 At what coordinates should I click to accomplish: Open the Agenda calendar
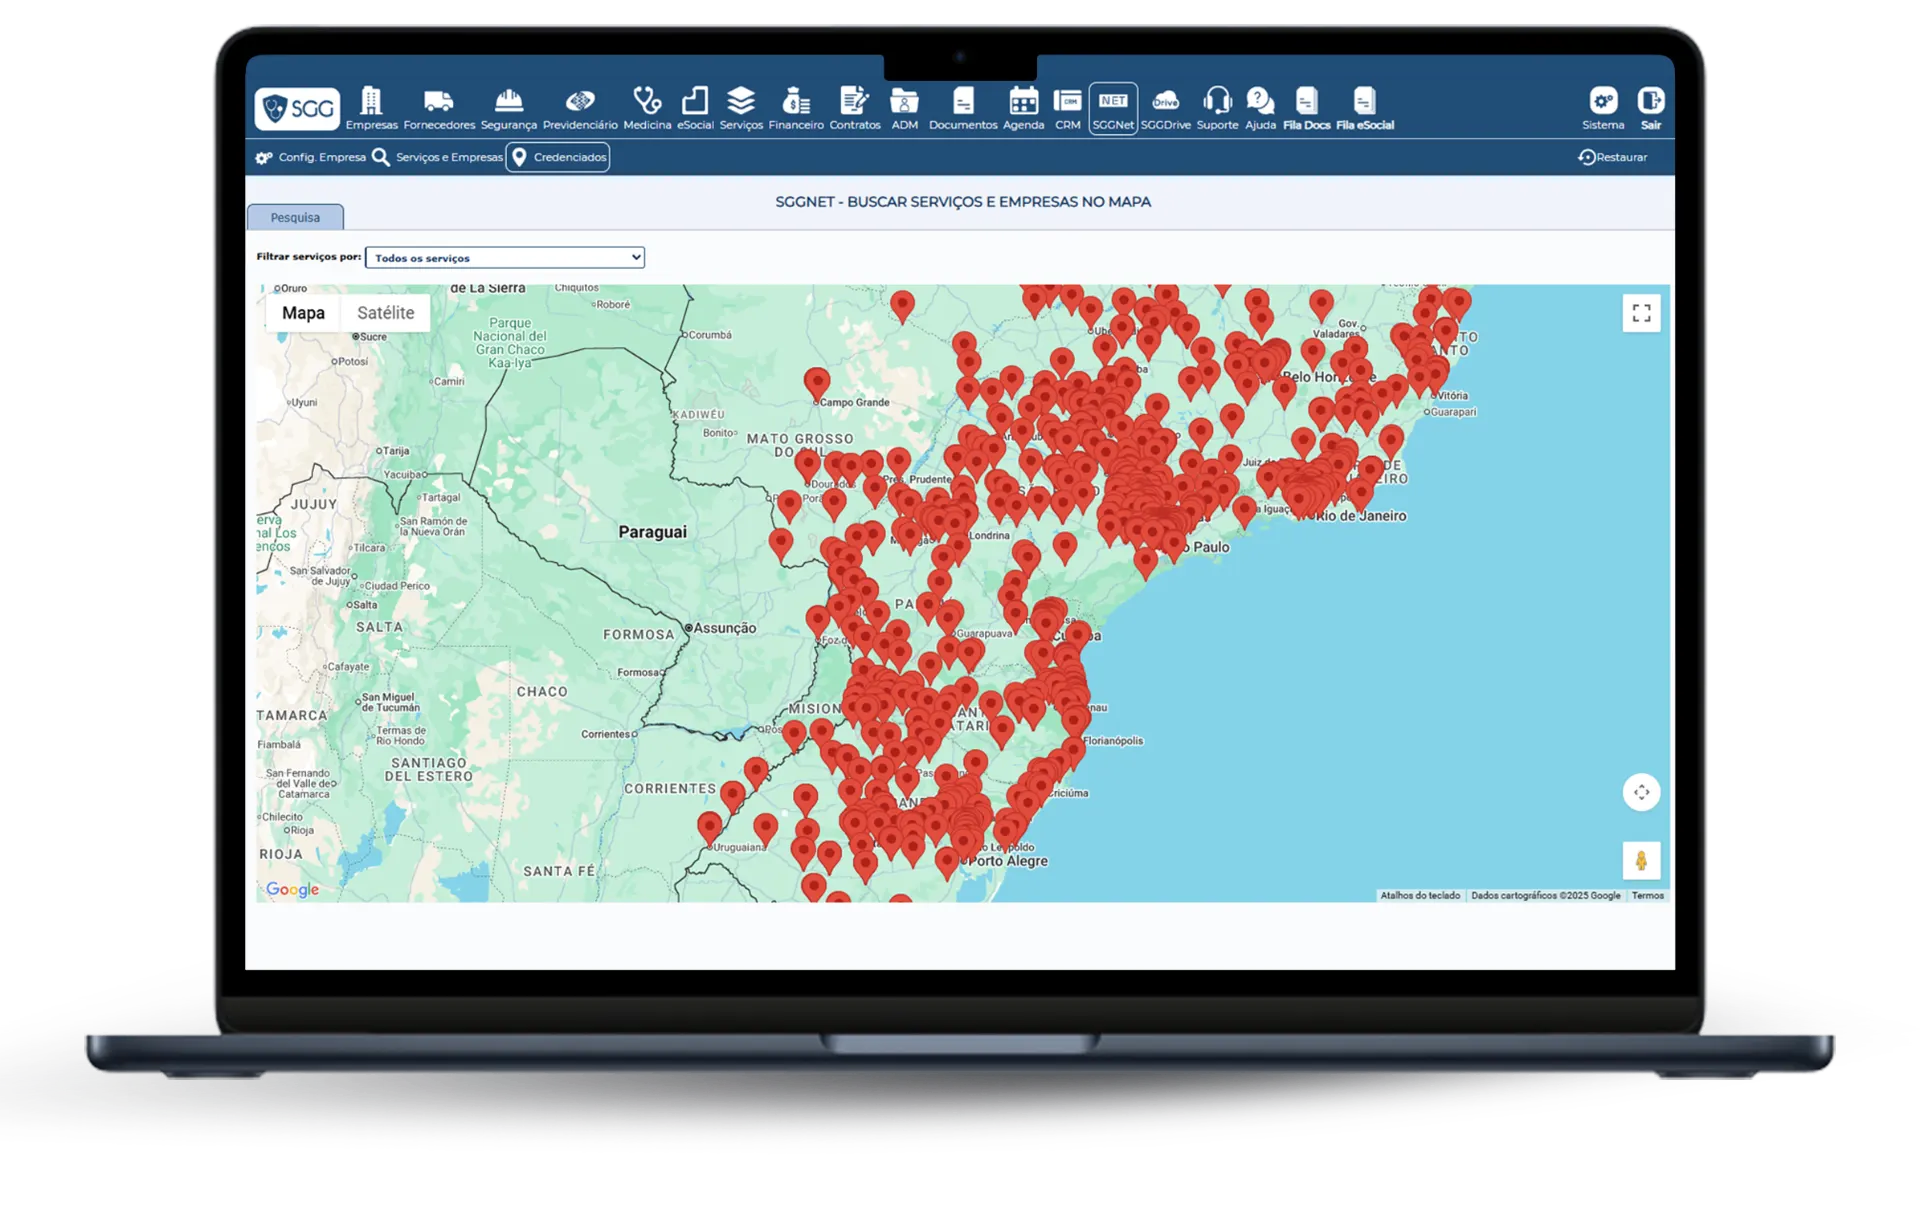(1023, 108)
